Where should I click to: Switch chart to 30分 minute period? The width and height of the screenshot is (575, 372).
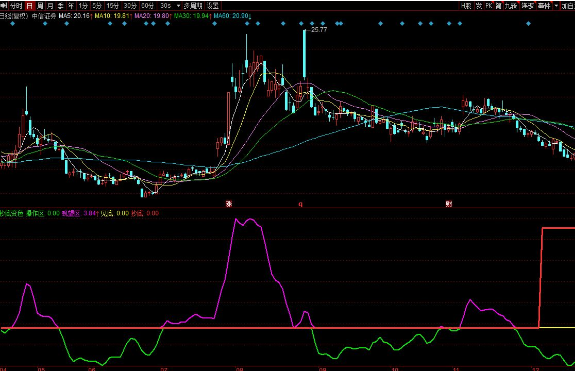(129, 6)
